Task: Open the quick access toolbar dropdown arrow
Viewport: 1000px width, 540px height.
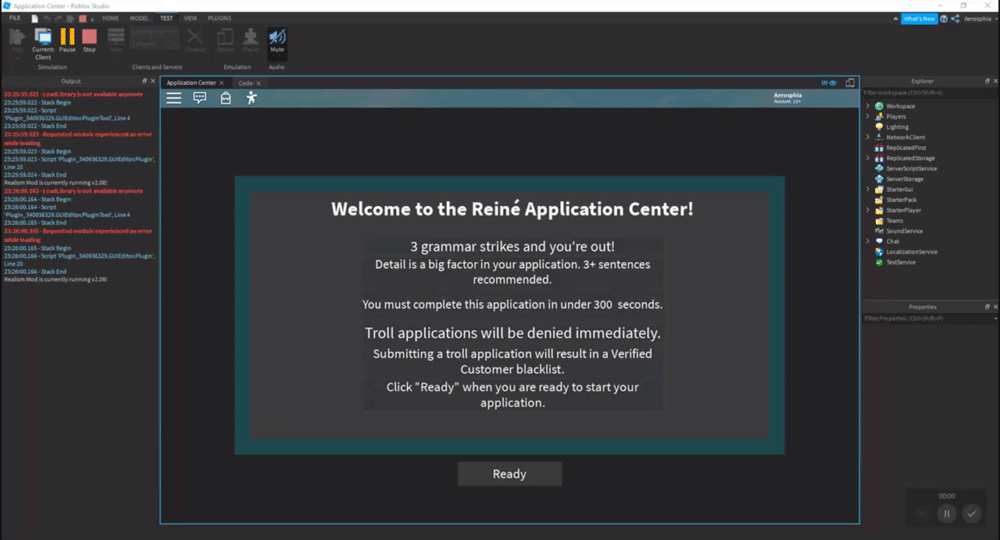Action: pyautogui.click(x=92, y=19)
